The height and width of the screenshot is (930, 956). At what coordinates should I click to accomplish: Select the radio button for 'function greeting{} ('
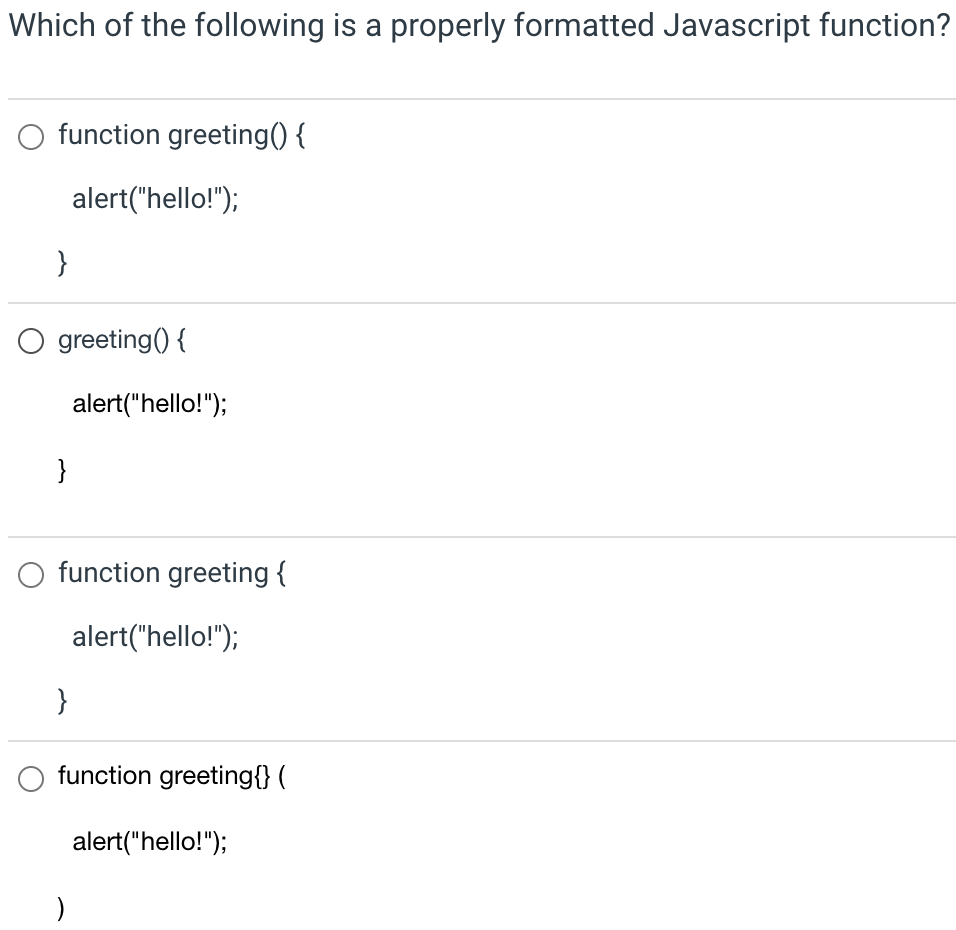(31, 779)
